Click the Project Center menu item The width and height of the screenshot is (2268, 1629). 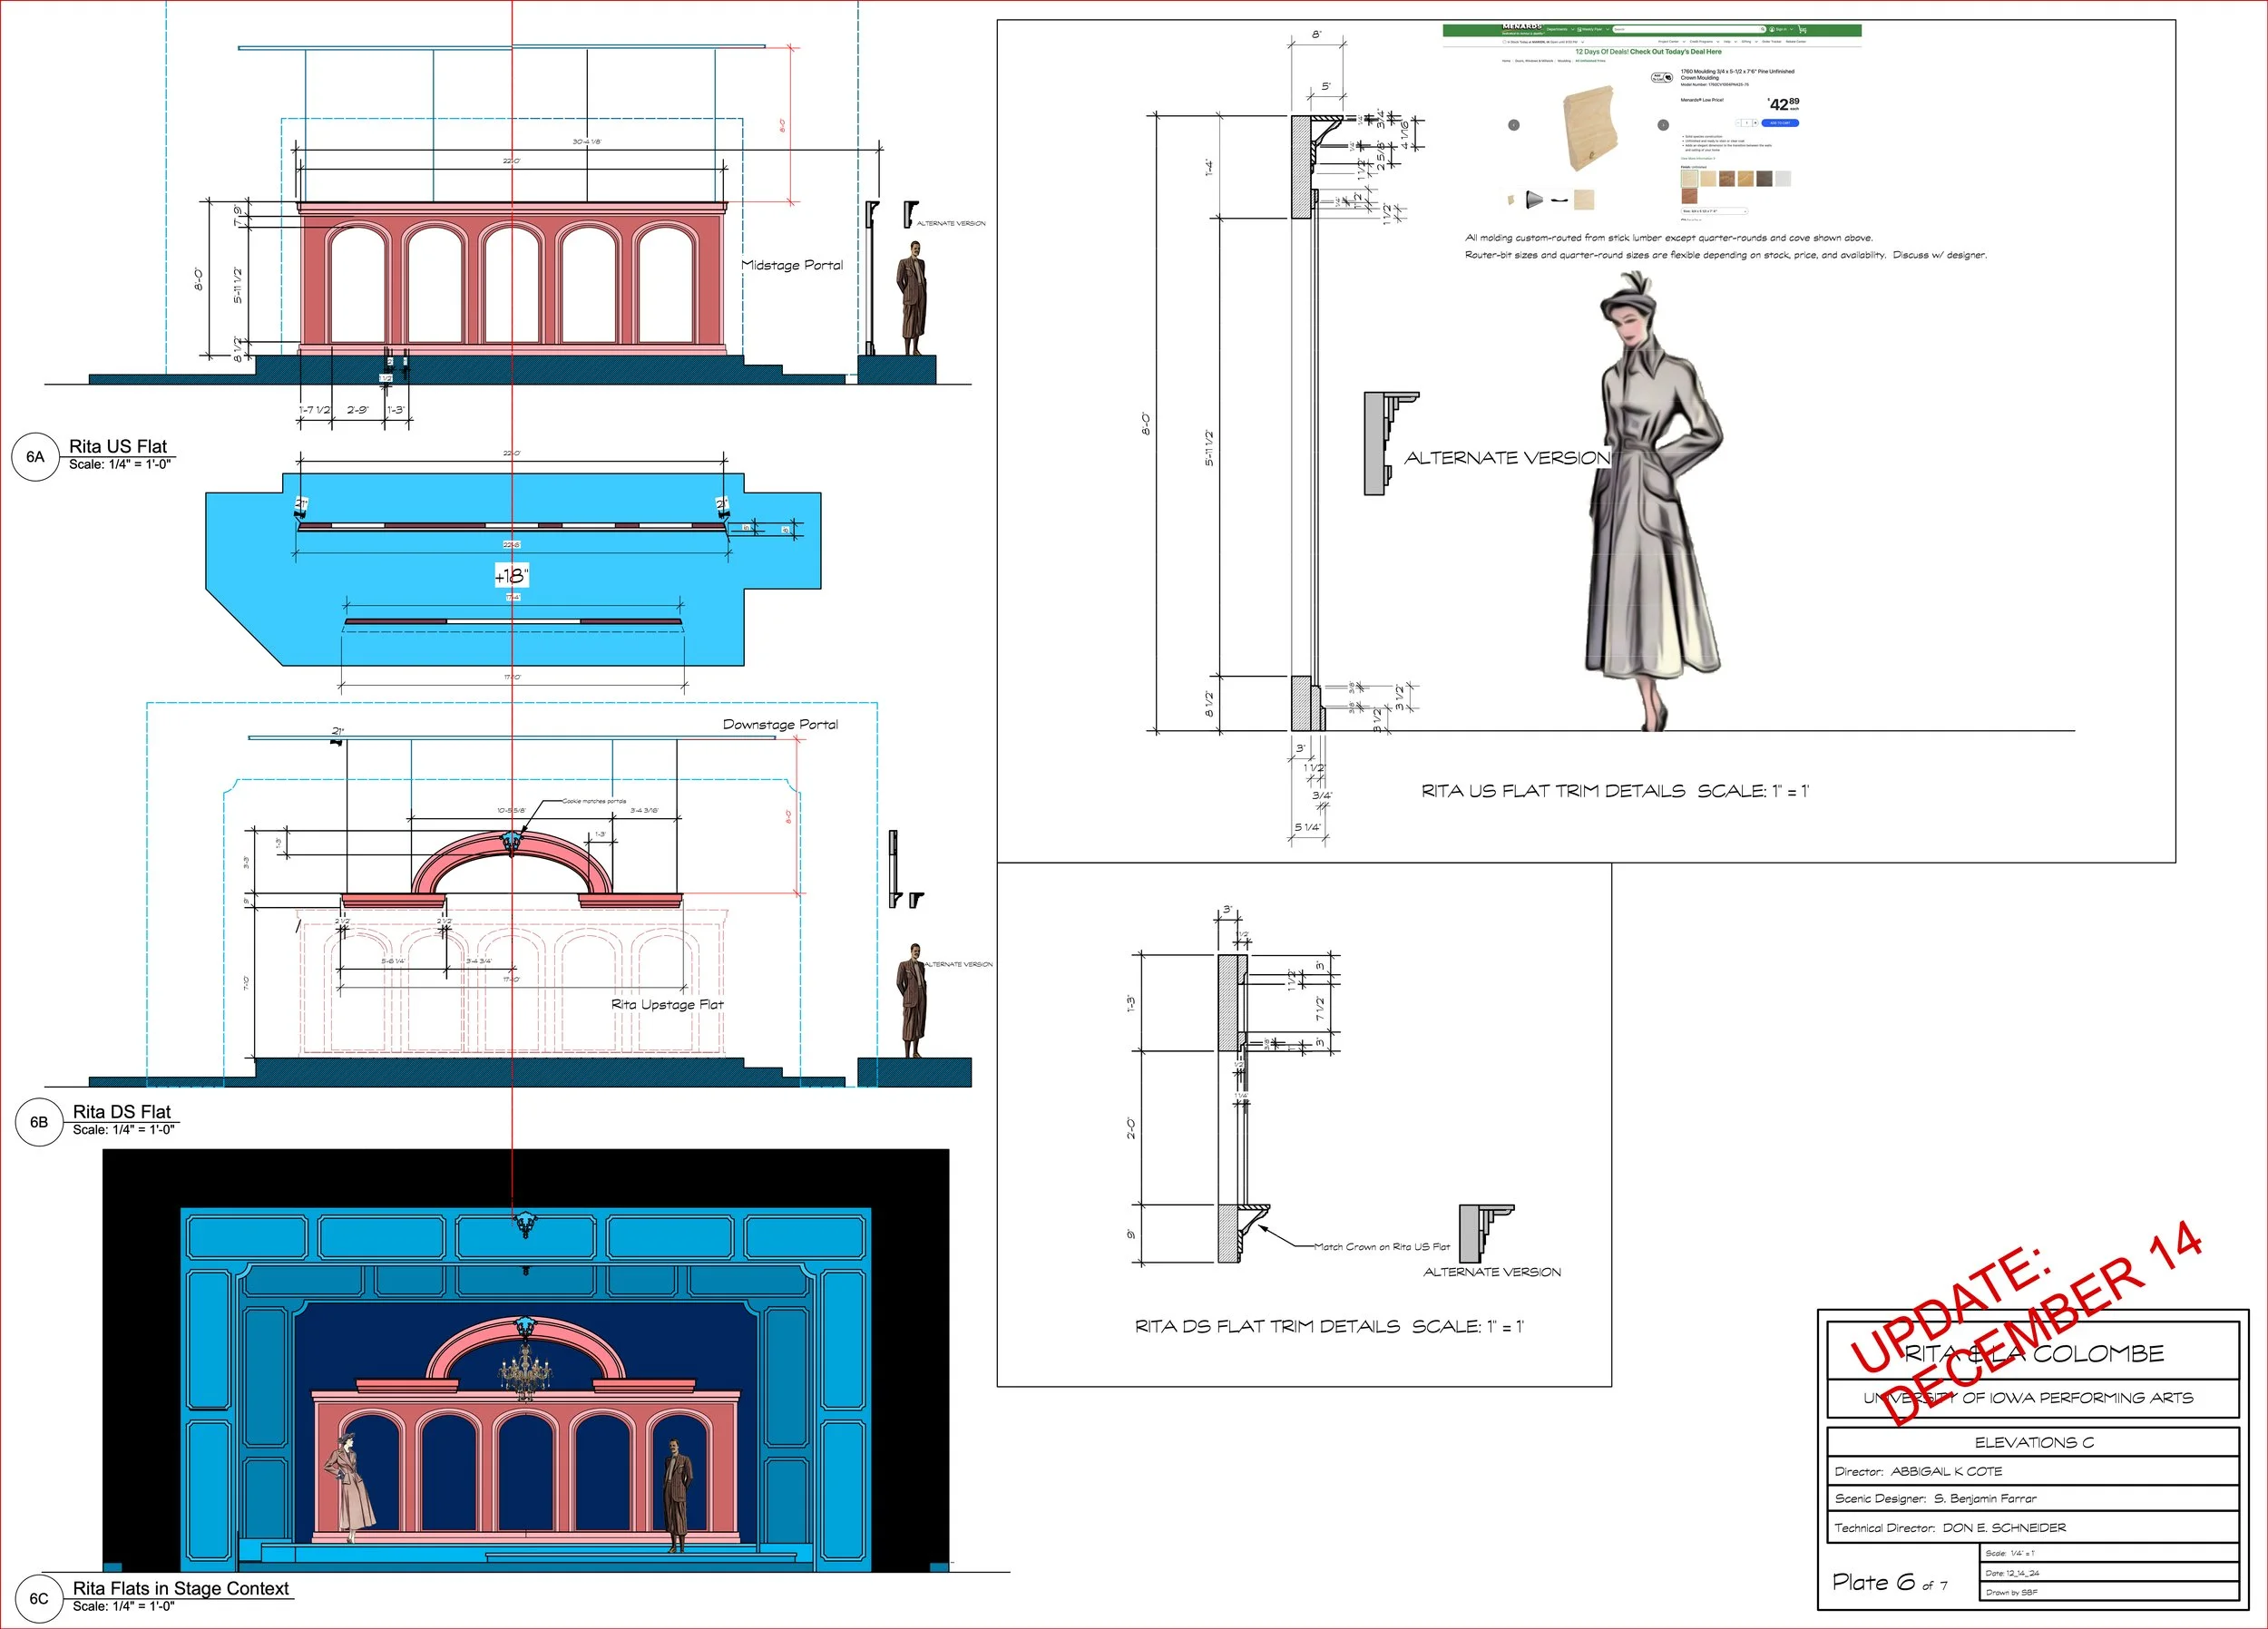(1669, 42)
